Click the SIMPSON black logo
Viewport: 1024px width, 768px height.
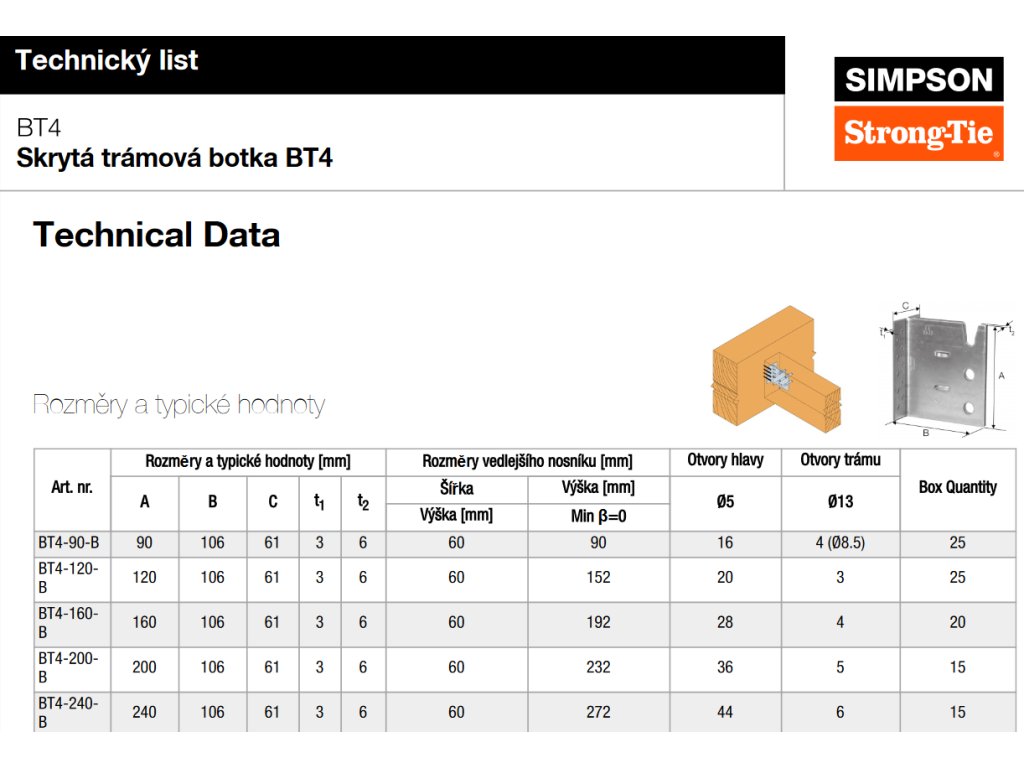[x=918, y=80]
